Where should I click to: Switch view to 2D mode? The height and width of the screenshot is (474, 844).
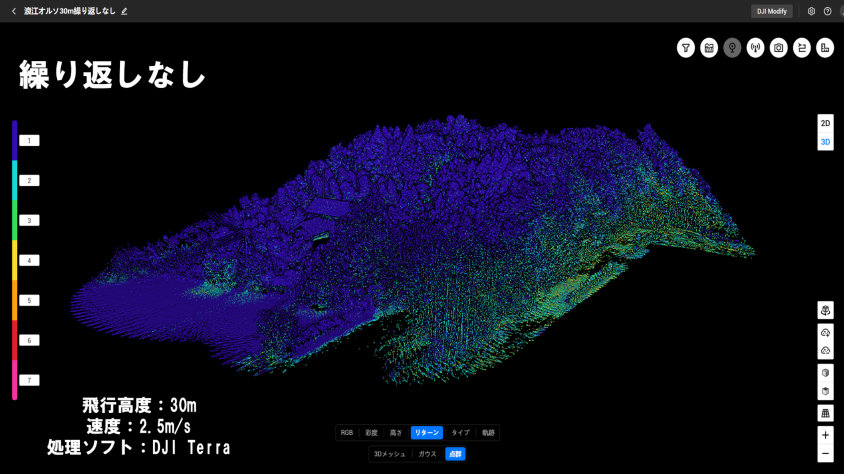(x=825, y=123)
